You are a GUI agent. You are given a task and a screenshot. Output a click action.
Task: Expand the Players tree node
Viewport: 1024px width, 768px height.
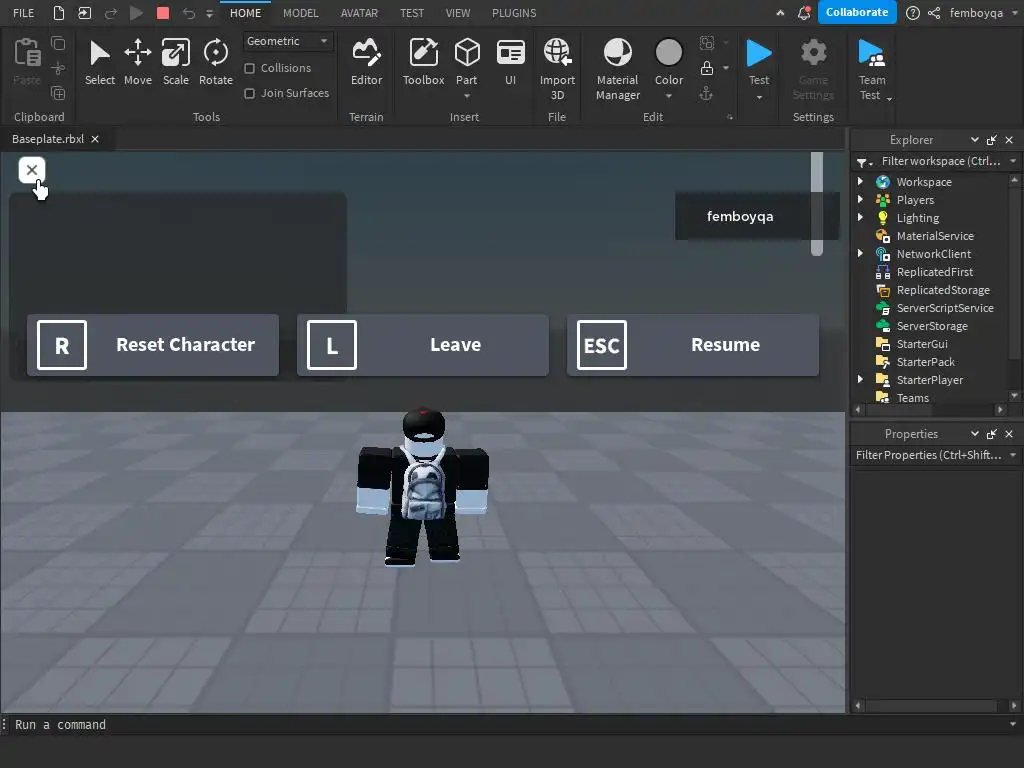[861, 199]
